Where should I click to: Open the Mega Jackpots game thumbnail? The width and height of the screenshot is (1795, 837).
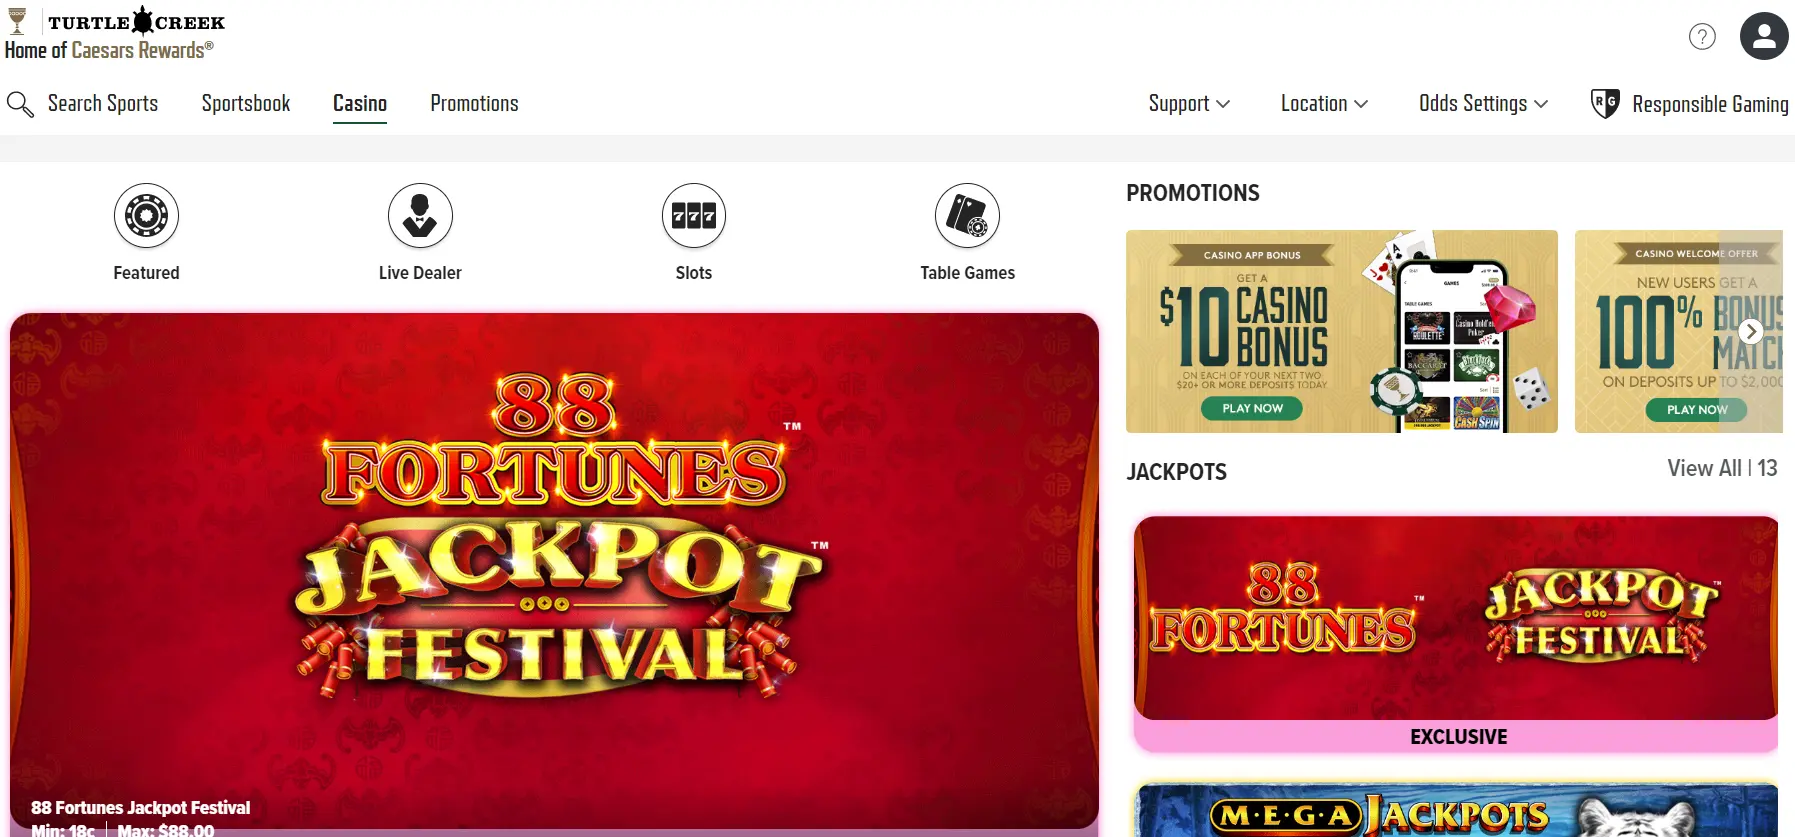coord(1456,810)
